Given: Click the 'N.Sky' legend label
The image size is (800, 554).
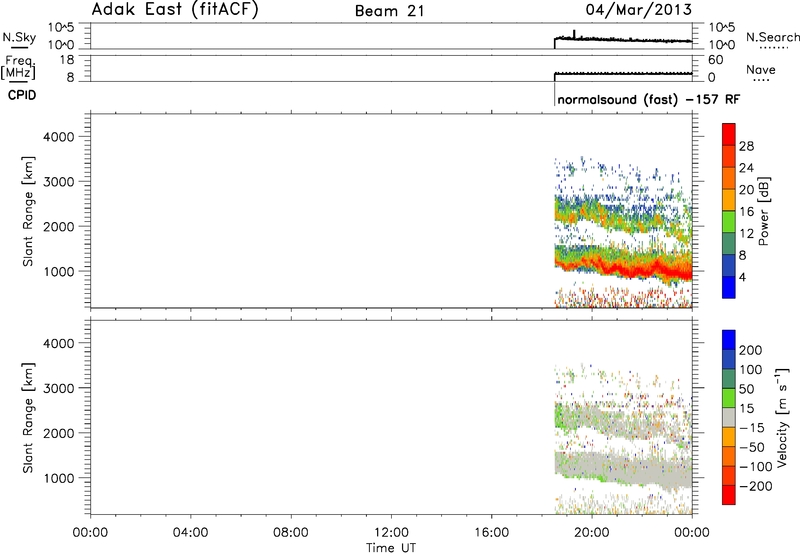Looking at the screenshot, I should 19,37.
